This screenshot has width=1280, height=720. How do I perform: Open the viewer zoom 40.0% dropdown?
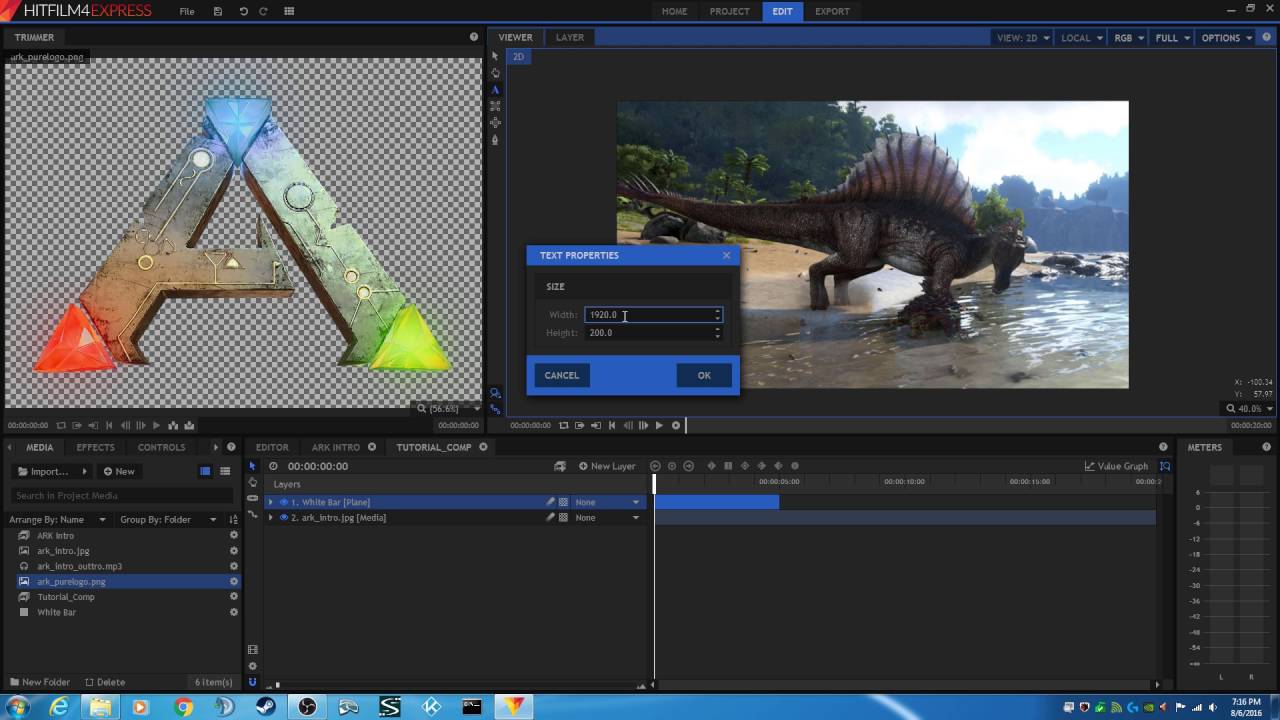coord(1251,408)
